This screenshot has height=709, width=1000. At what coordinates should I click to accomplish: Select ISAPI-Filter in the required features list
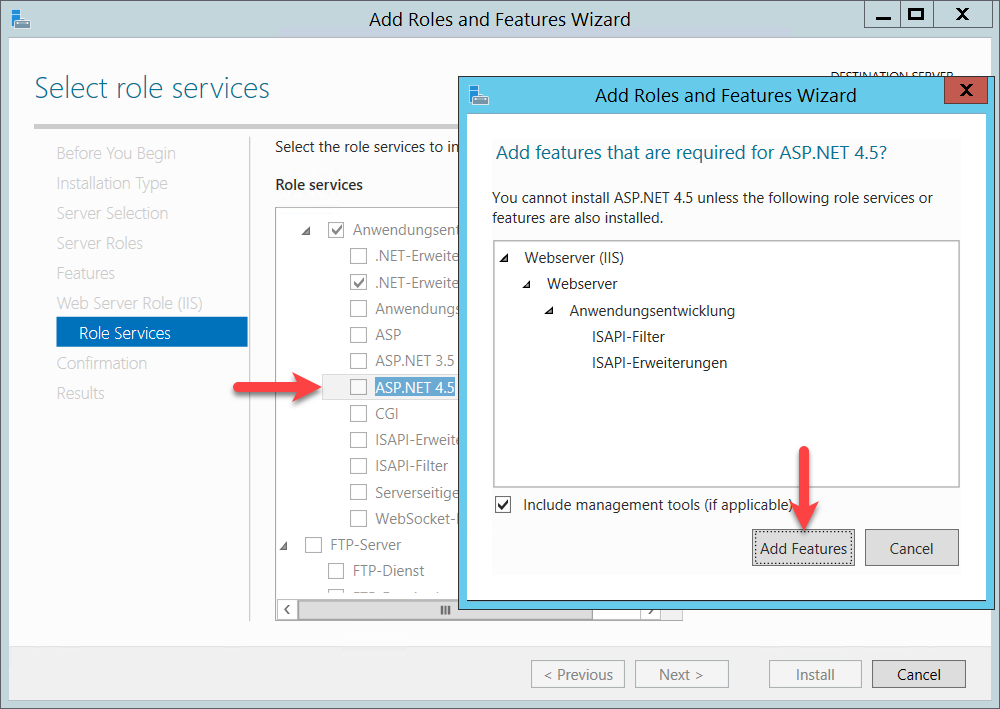[628, 337]
